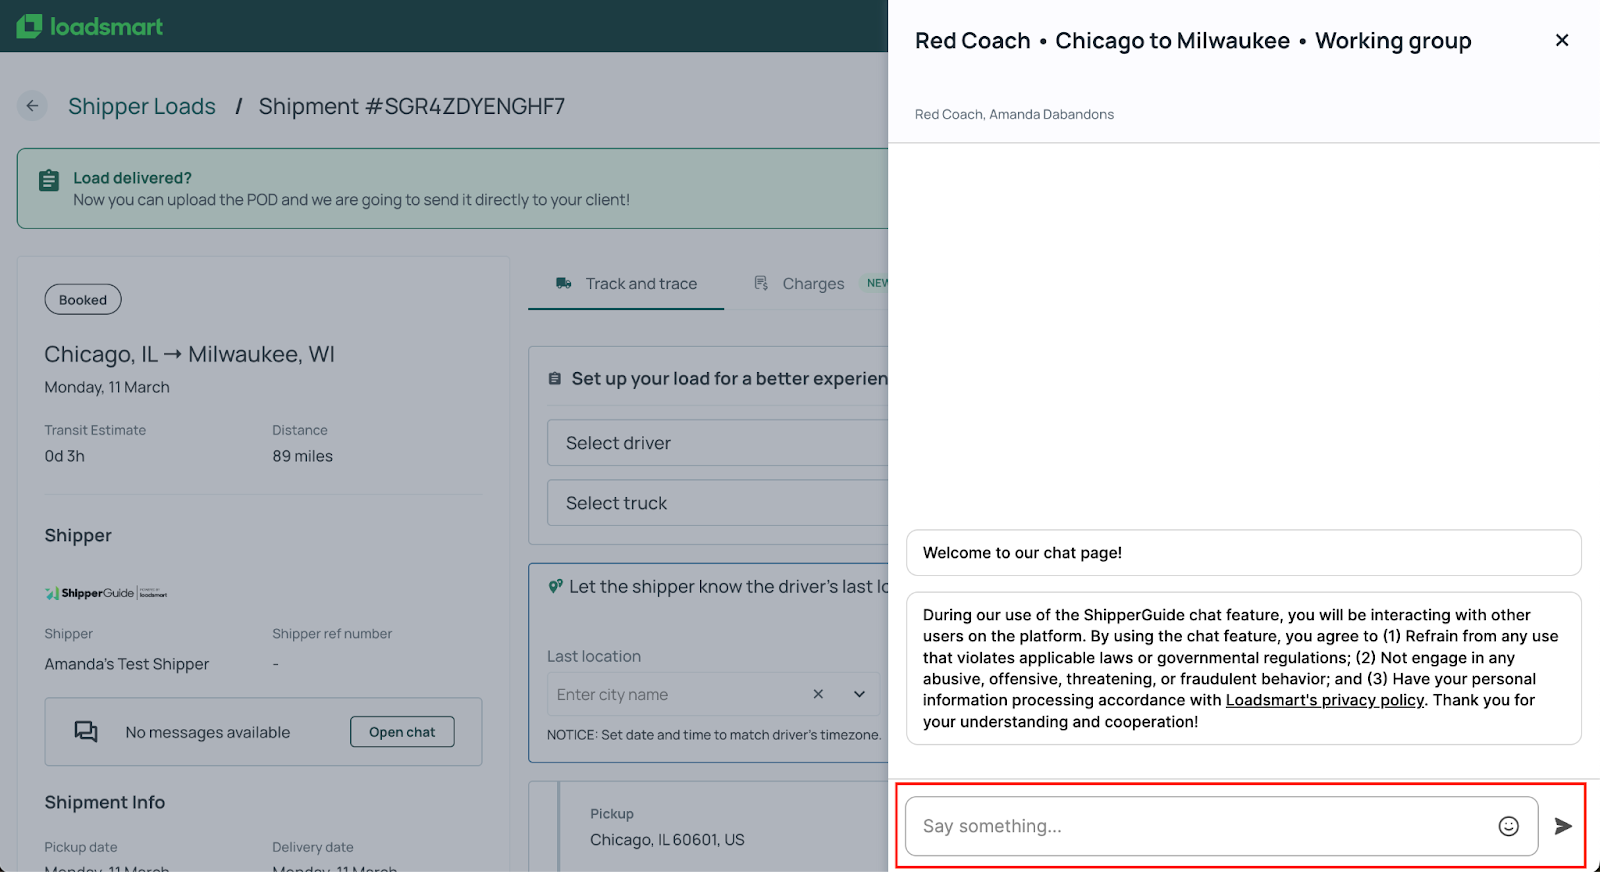
Task: Click the Booked status badge
Action: (x=83, y=300)
